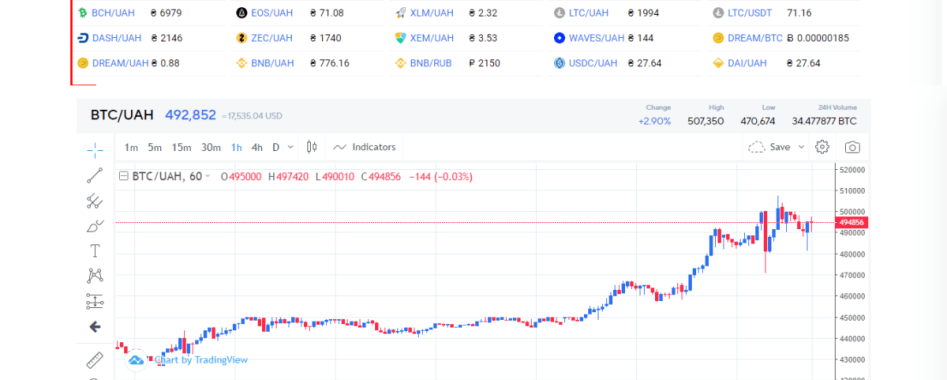Viewport: 947px width, 380px height.
Task: Click the DREAM/UAH coin icon
Action: pos(83,63)
